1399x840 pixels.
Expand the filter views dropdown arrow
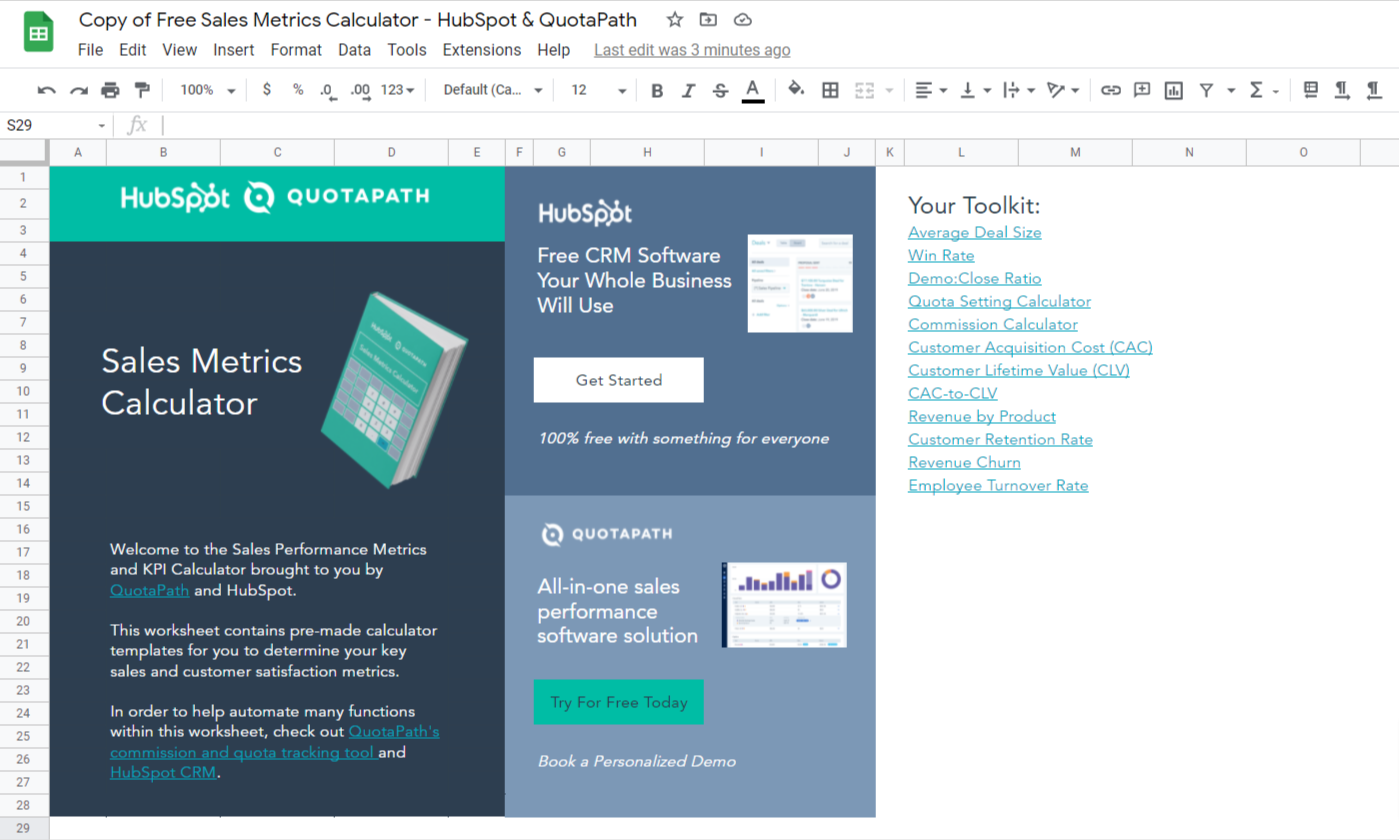[1231, 90]
